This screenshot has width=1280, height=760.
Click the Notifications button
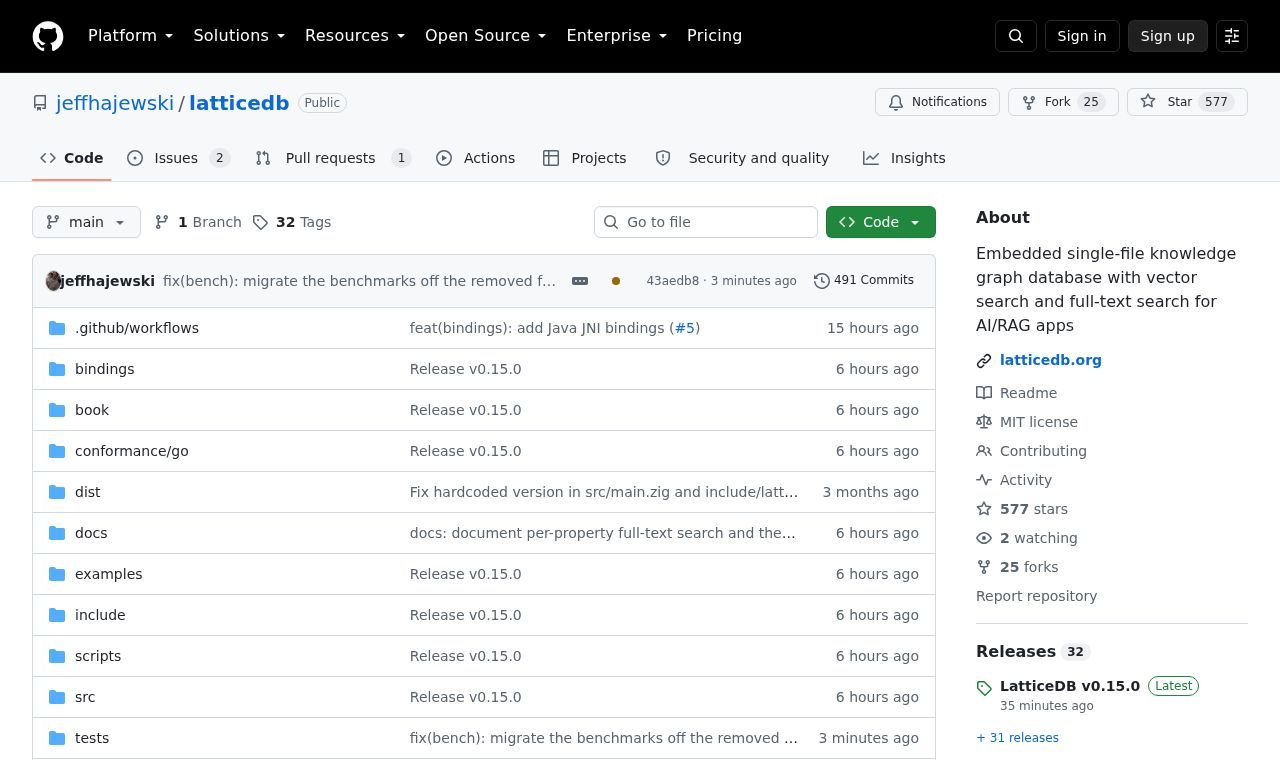click(937, 102)
